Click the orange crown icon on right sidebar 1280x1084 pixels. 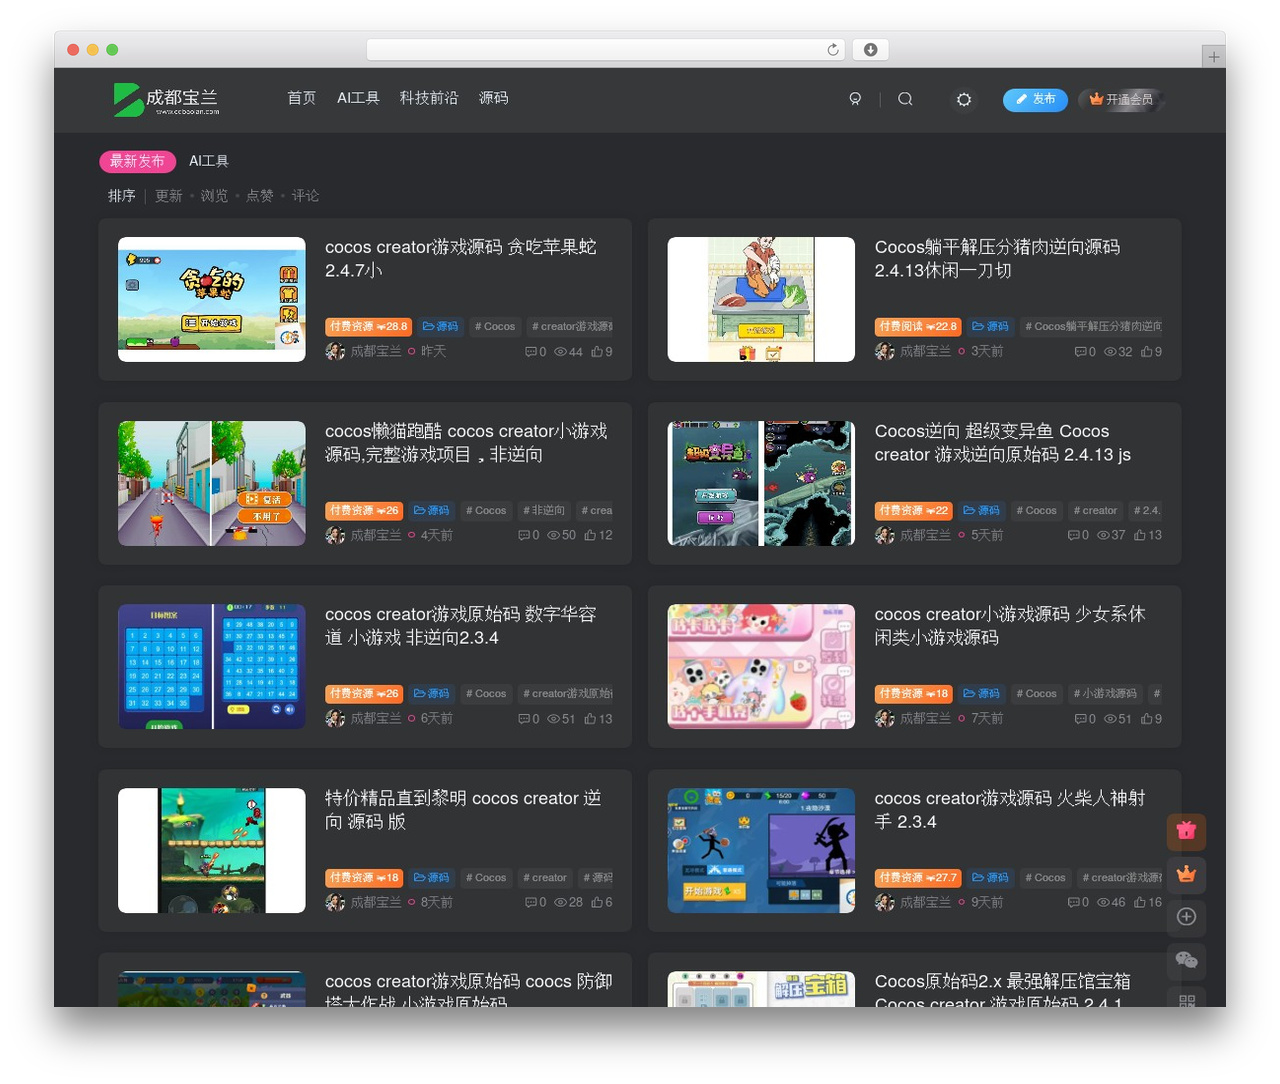coord(1186,874)
